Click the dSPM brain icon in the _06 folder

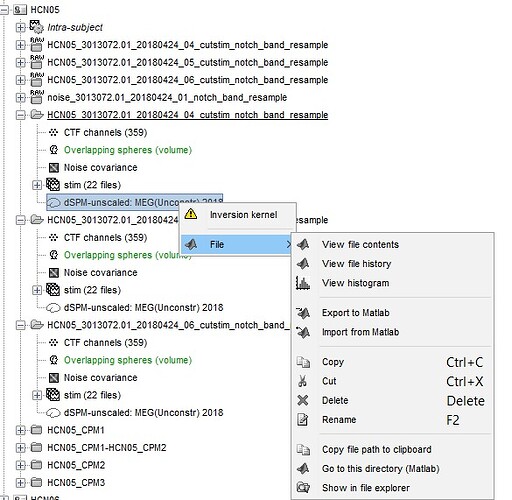(53, 413)
